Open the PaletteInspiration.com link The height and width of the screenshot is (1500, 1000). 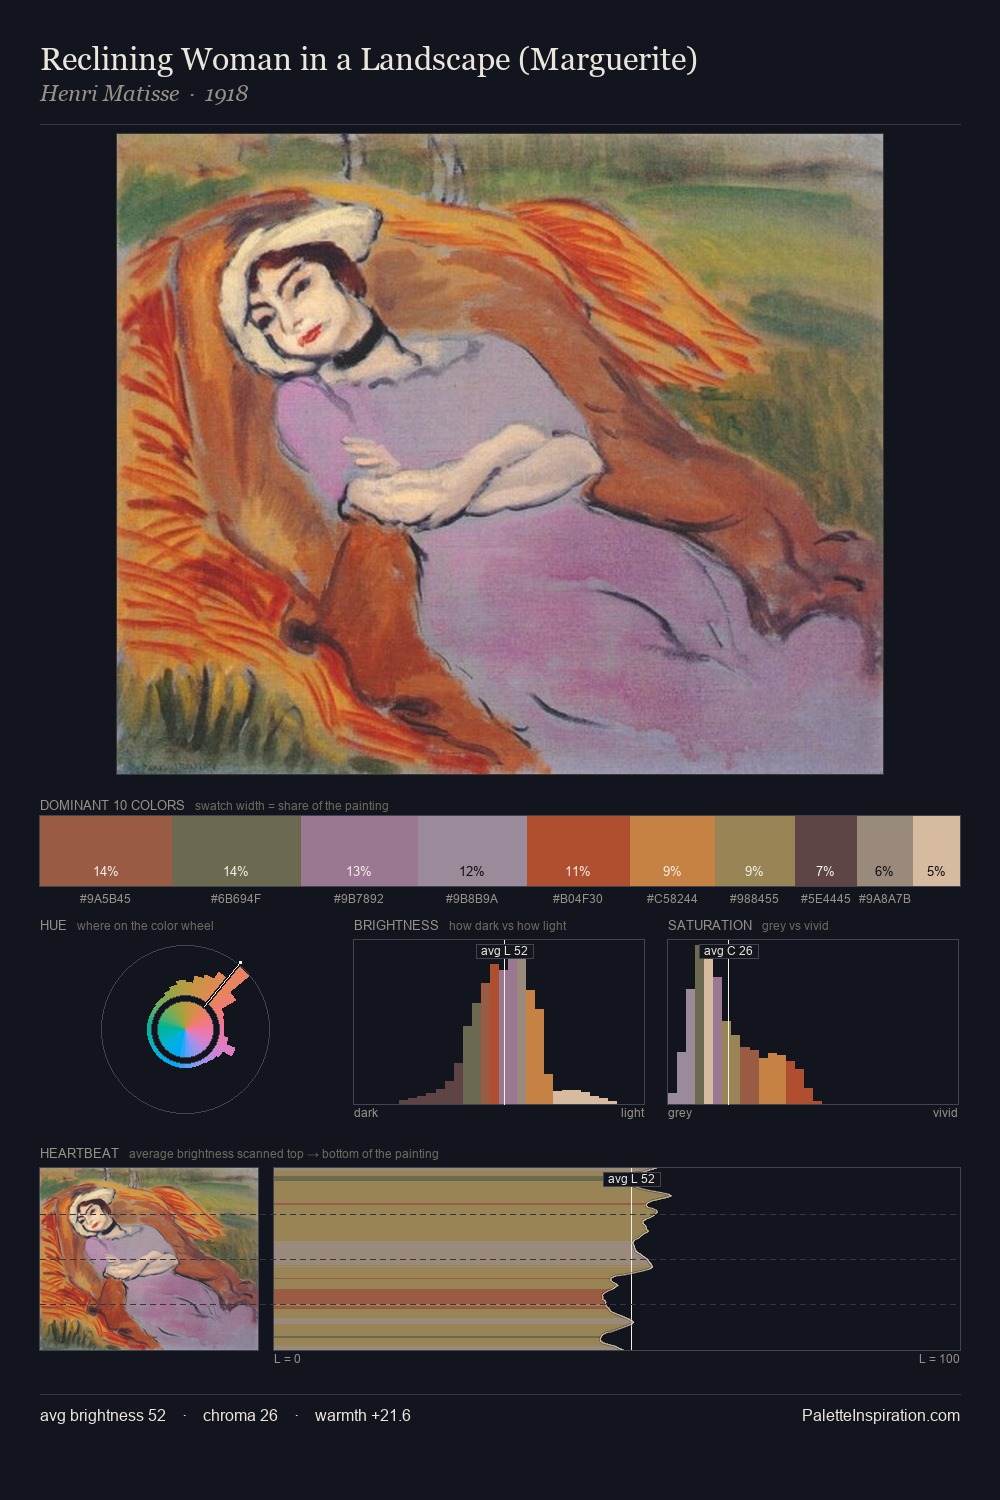(x=881, y=1415)
